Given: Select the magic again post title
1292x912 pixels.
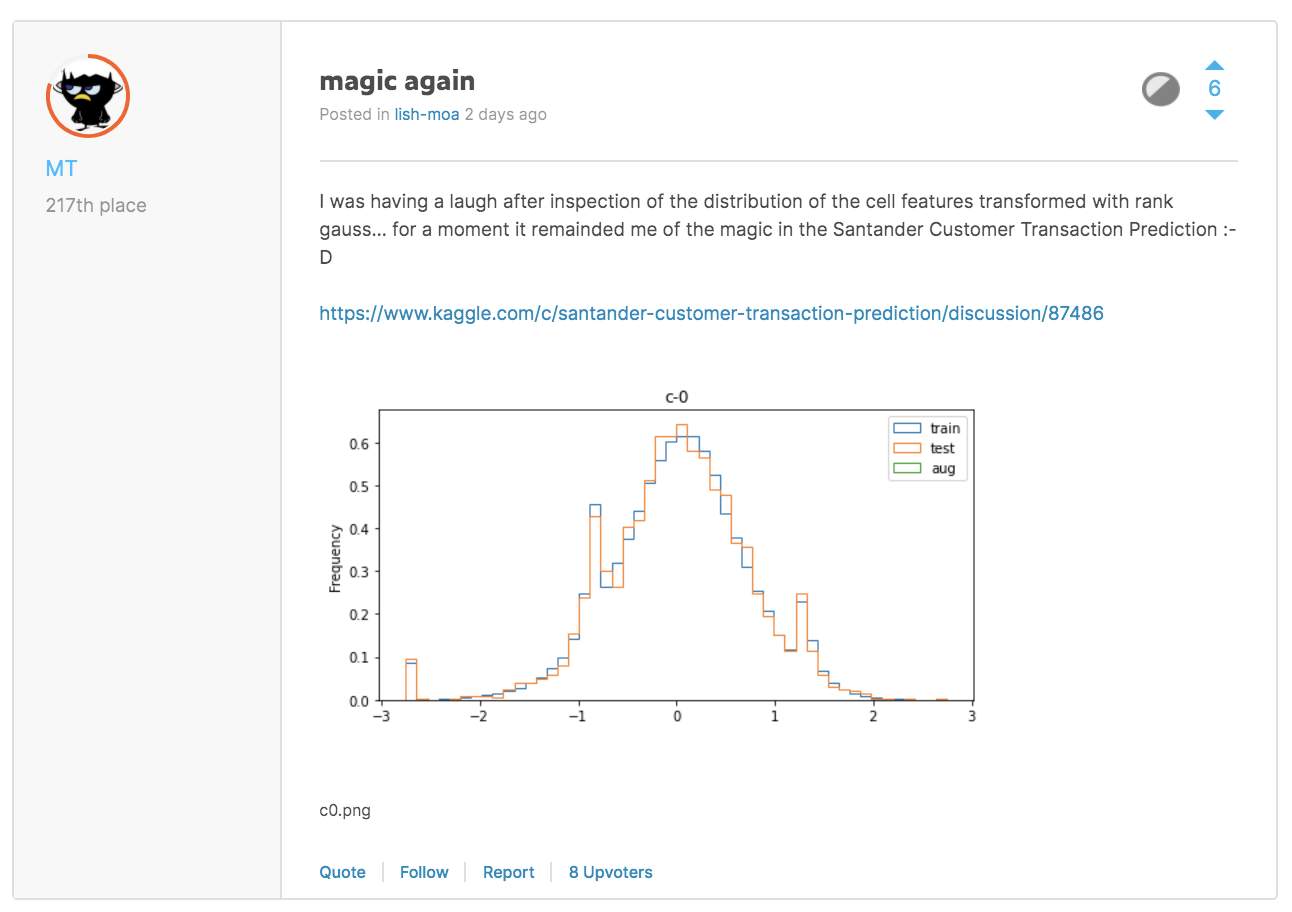Looking at the screenshot, I should tap(397, 81).
